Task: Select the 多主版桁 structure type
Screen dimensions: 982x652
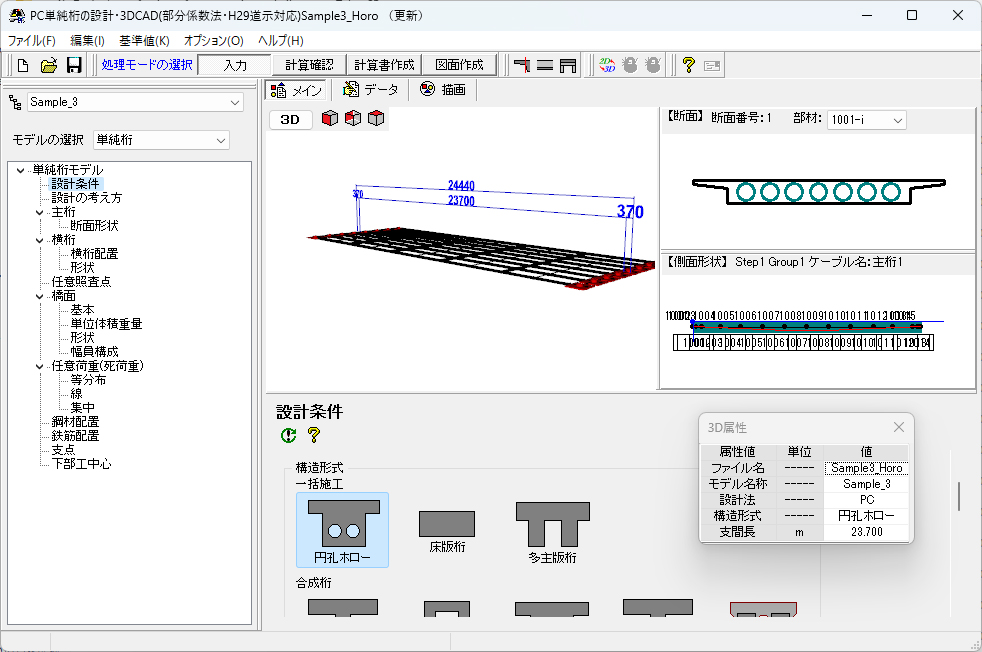Action: pyautogui.click(x=552, y=533)
